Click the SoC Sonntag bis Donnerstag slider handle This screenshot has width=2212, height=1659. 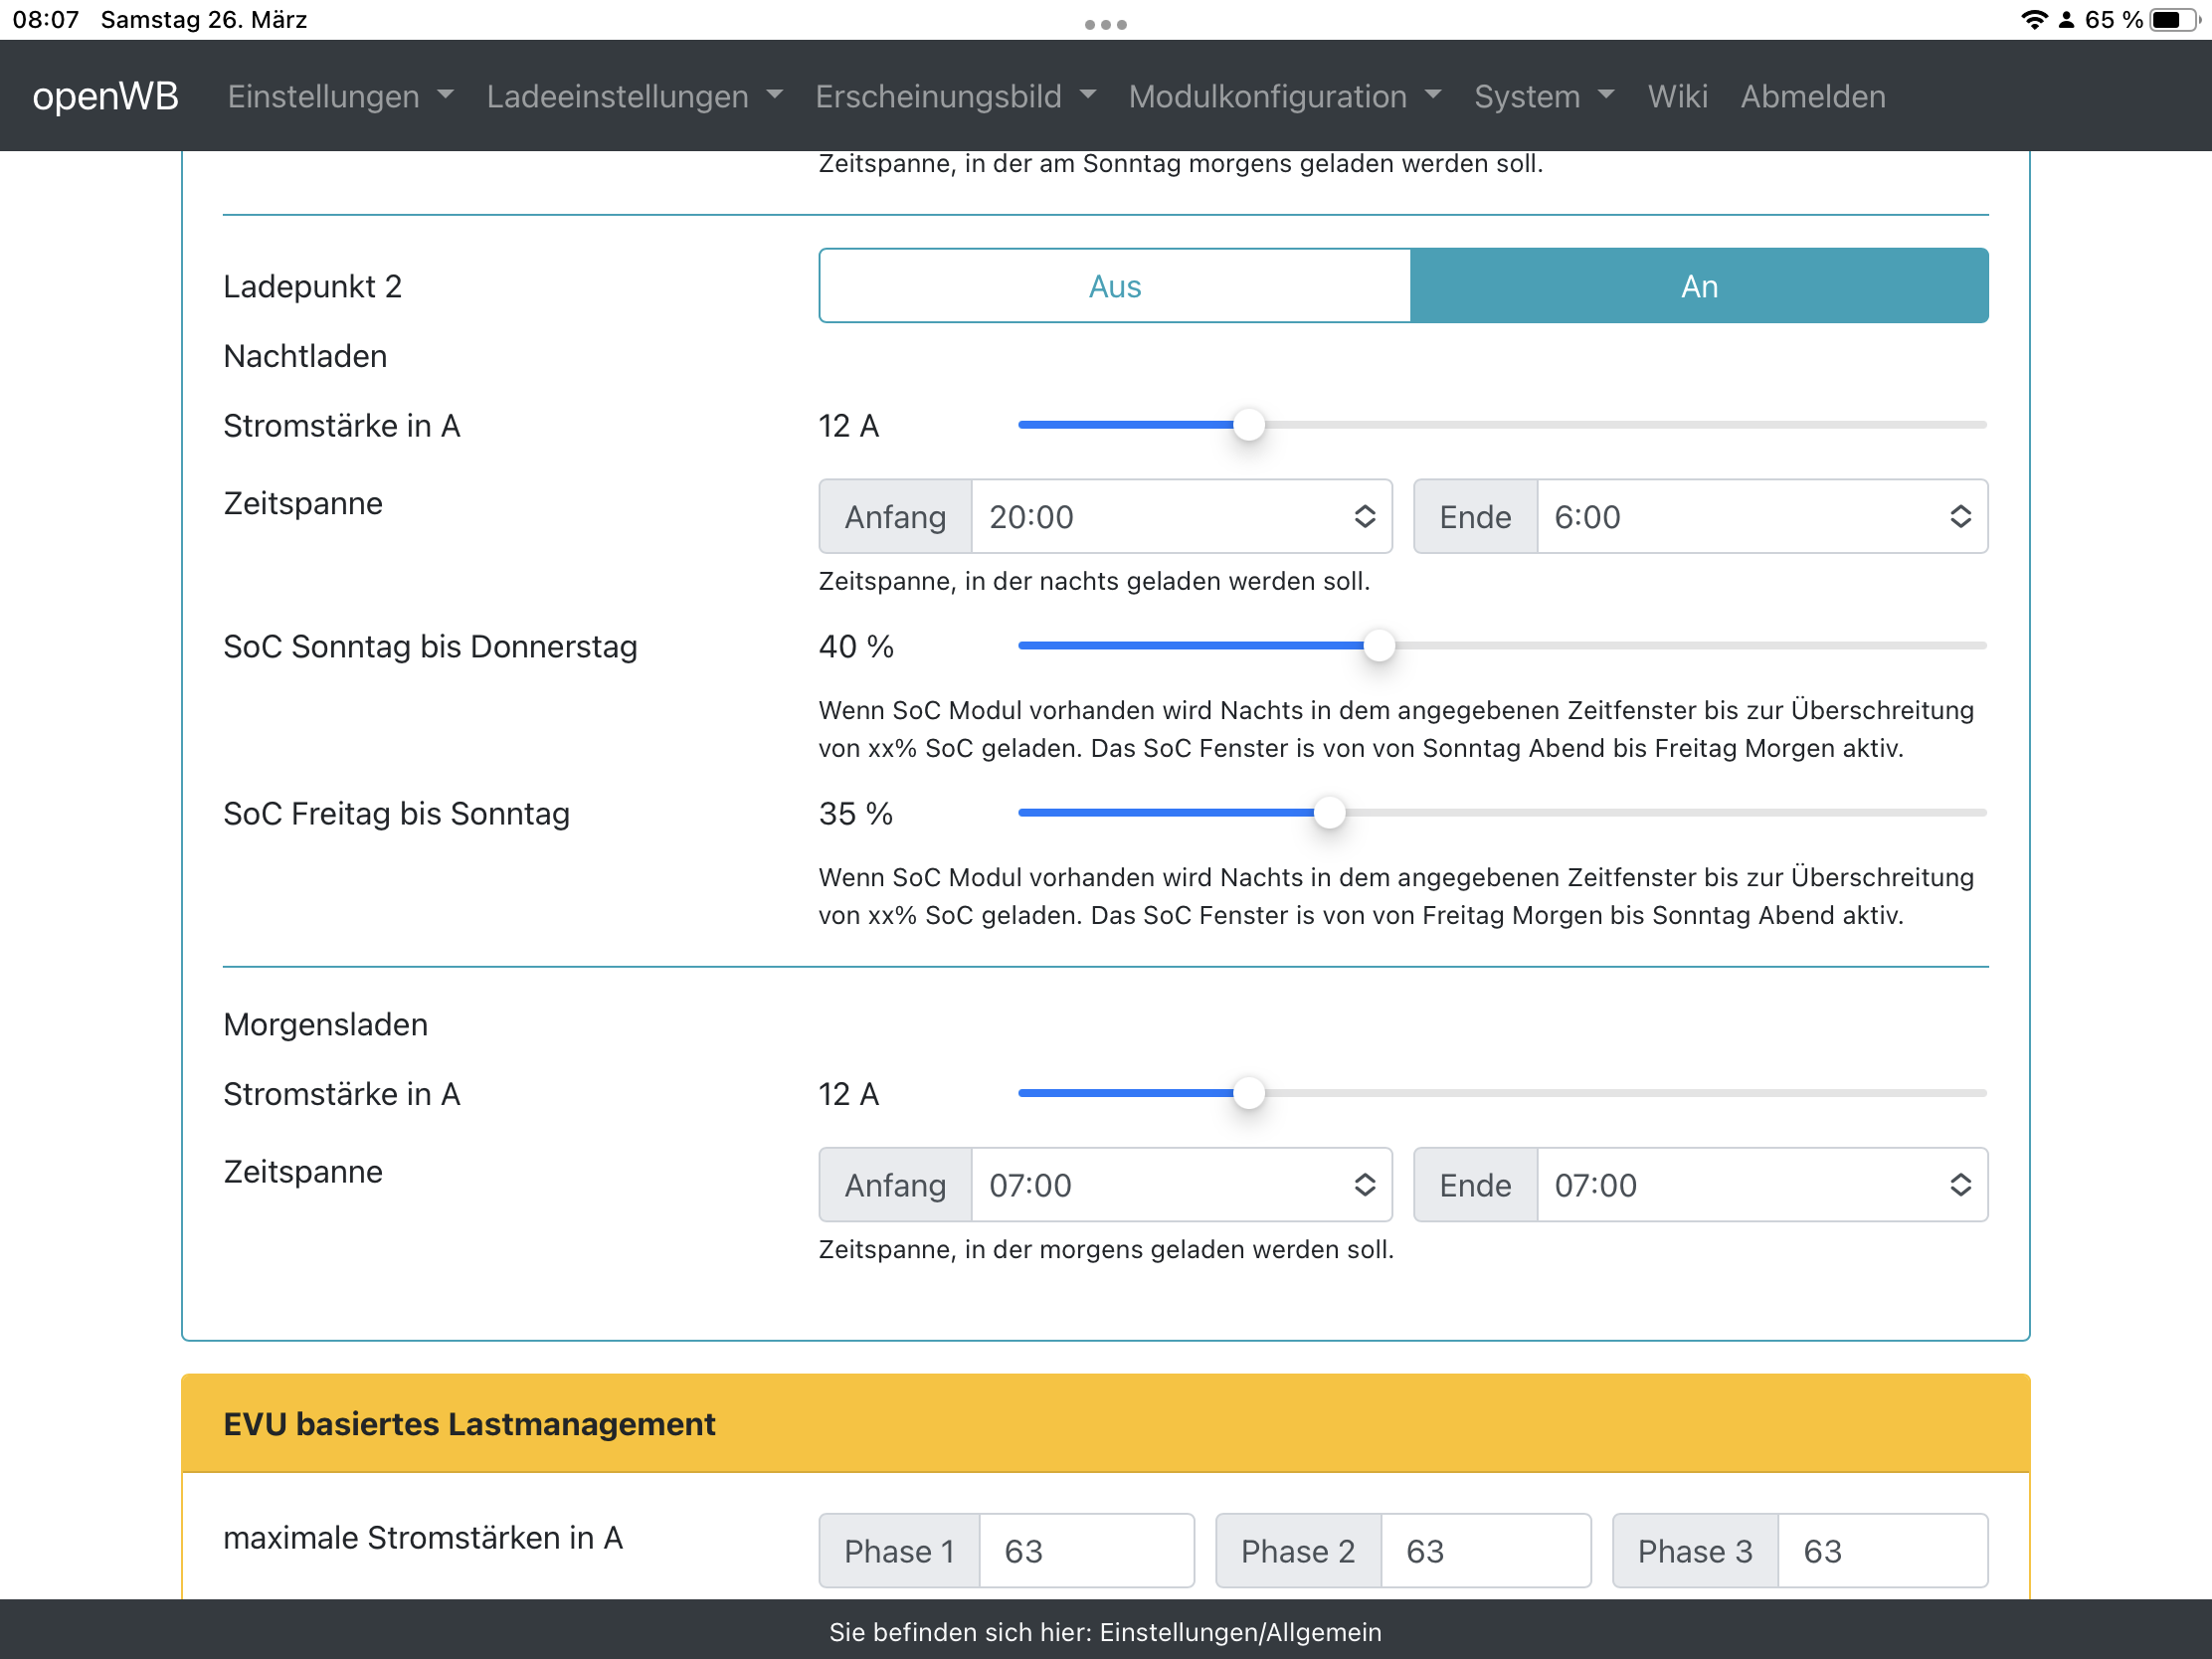1378,646
